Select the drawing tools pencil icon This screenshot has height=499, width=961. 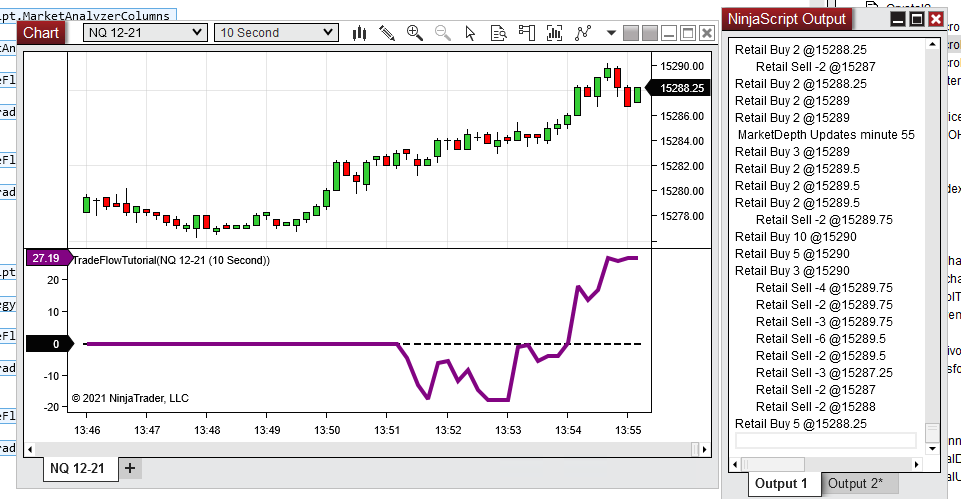click(x=387, y=33)
